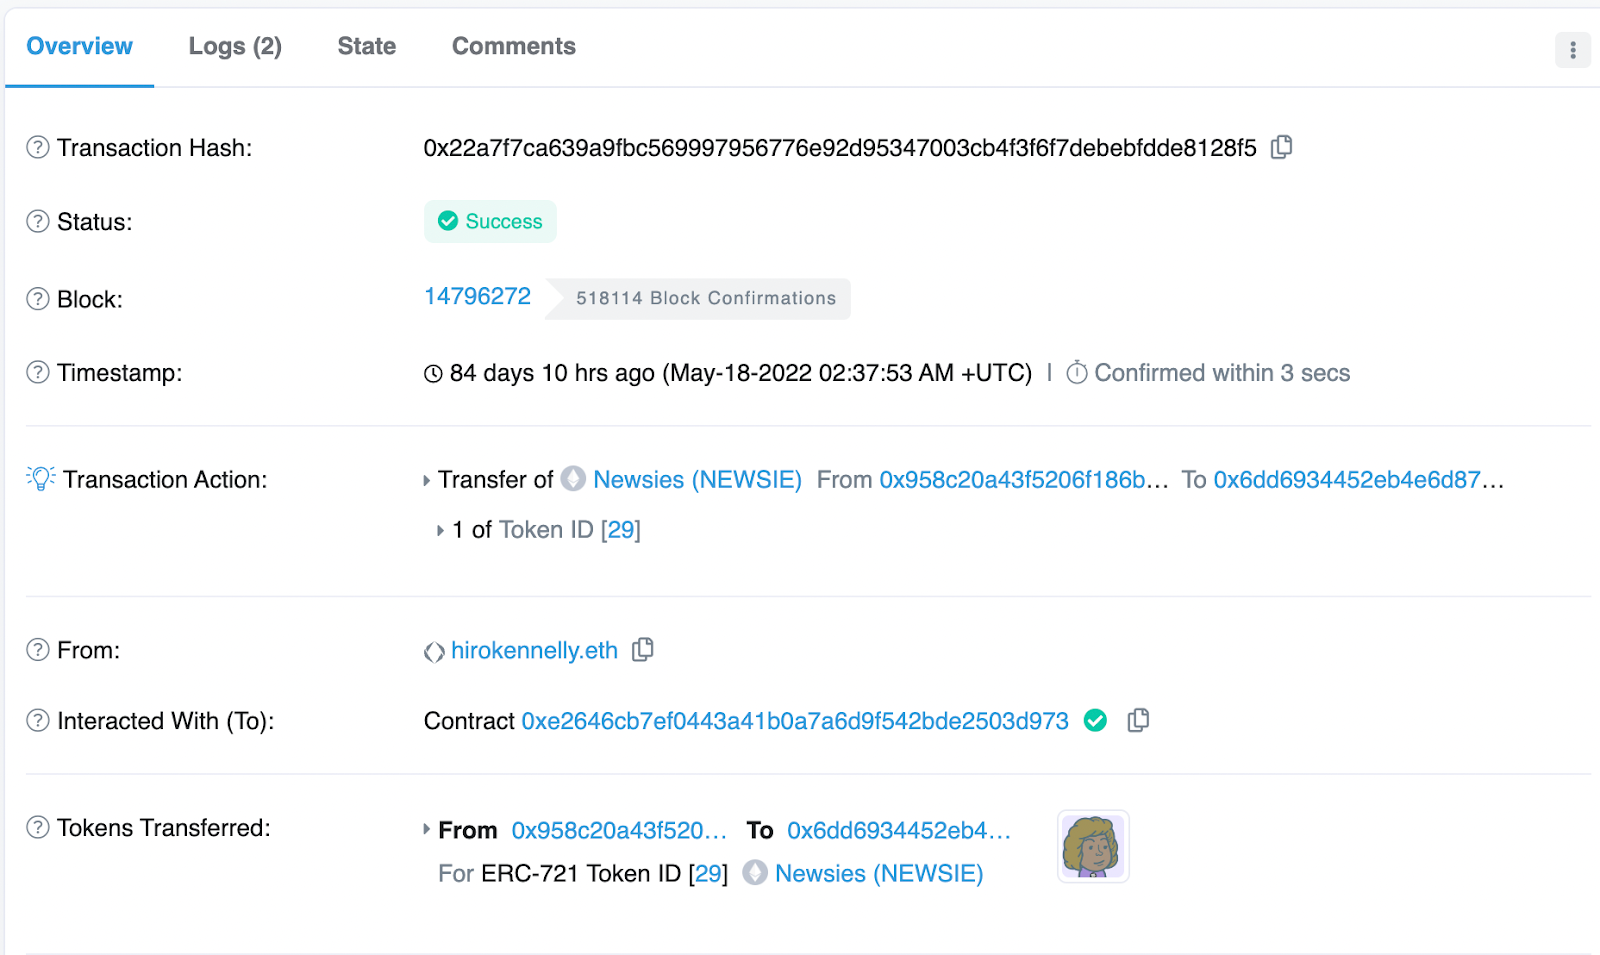Click help icon next to Block
The image size is (1600, 955).
37,299
